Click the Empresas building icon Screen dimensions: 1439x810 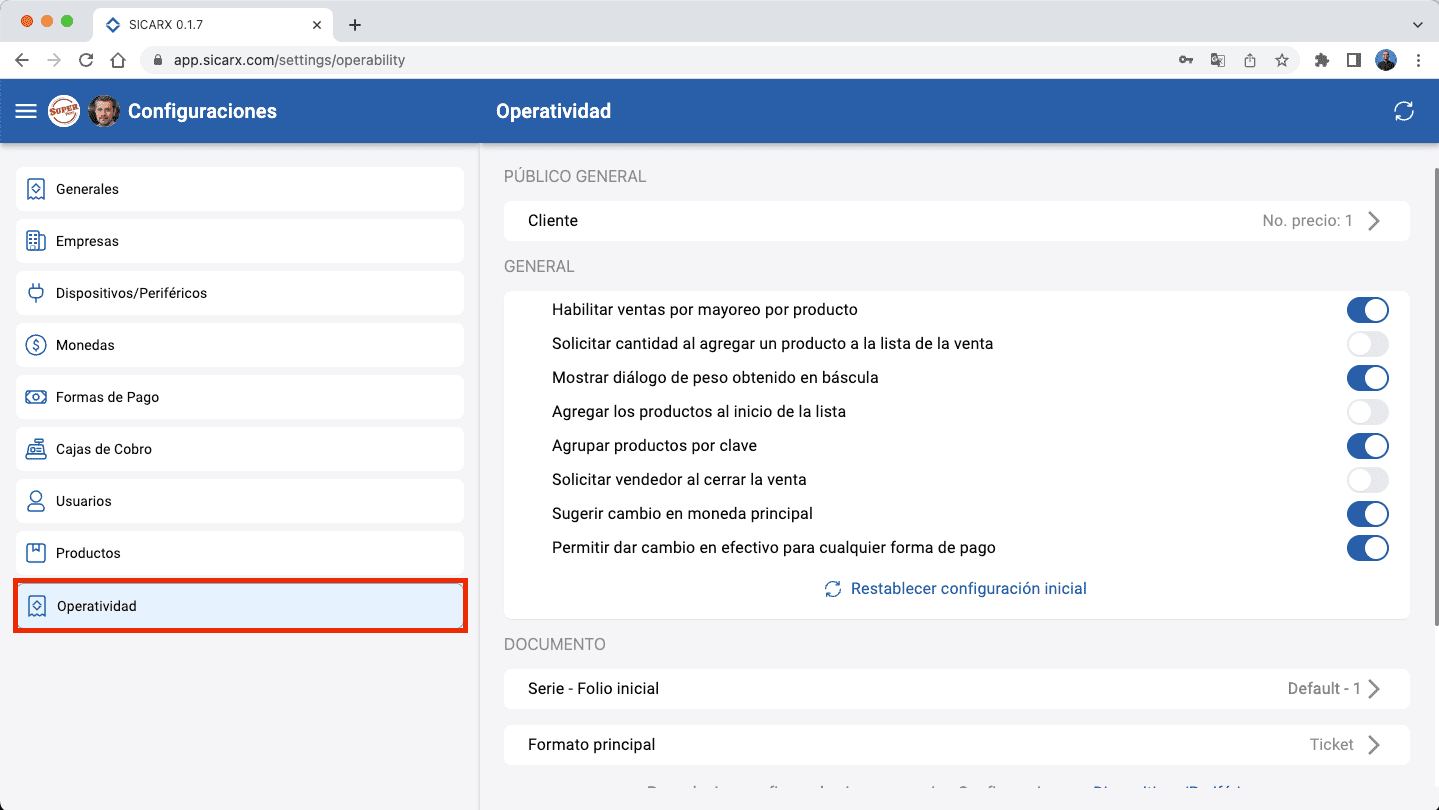(36, 241)
